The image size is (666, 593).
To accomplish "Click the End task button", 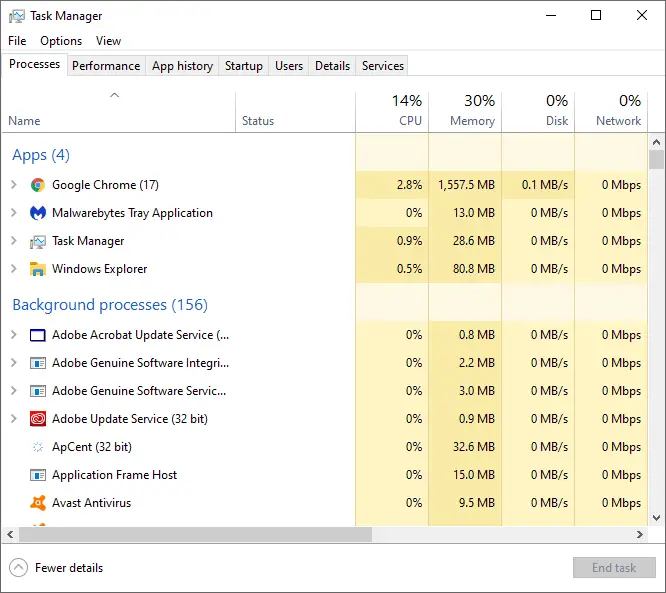I will coord(614,568).
